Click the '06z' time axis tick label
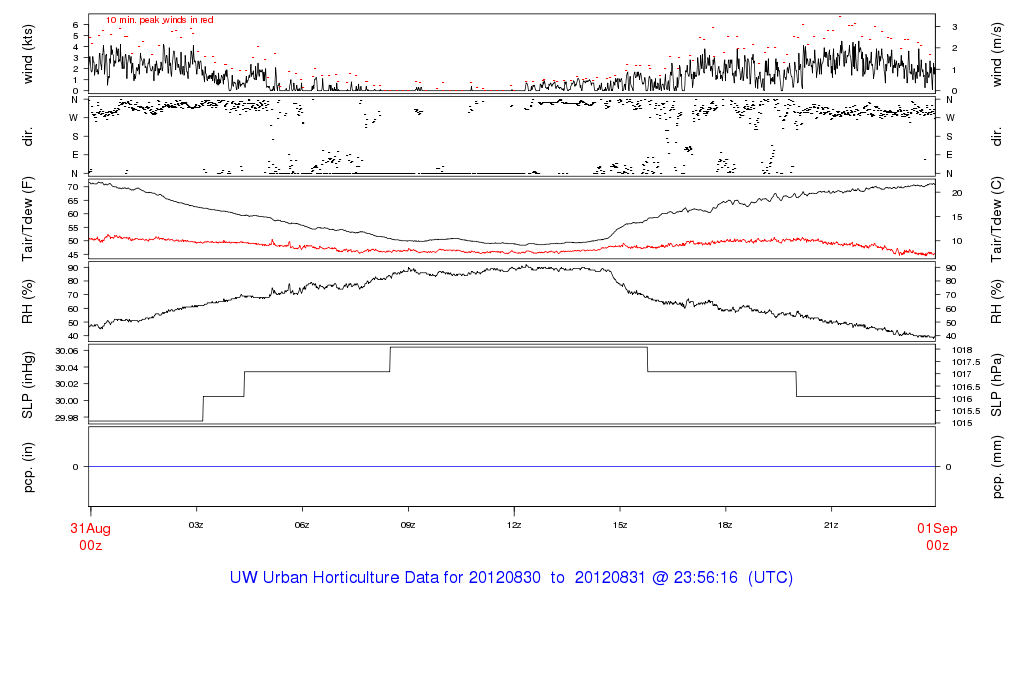The width and height of the screenshot is (1024, 700). [302, 525]
